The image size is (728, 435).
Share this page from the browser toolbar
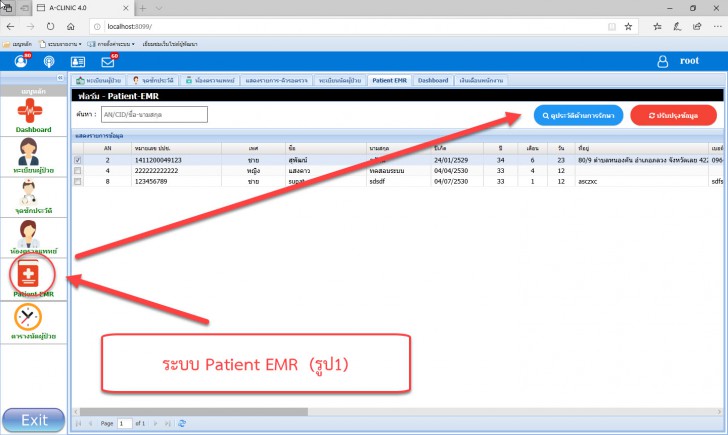(x=697, y=26)
